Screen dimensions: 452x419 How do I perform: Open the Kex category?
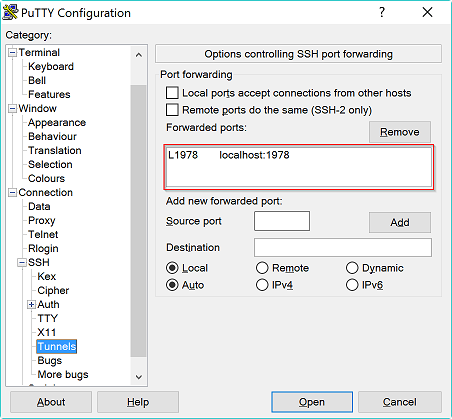coord(47,276)
